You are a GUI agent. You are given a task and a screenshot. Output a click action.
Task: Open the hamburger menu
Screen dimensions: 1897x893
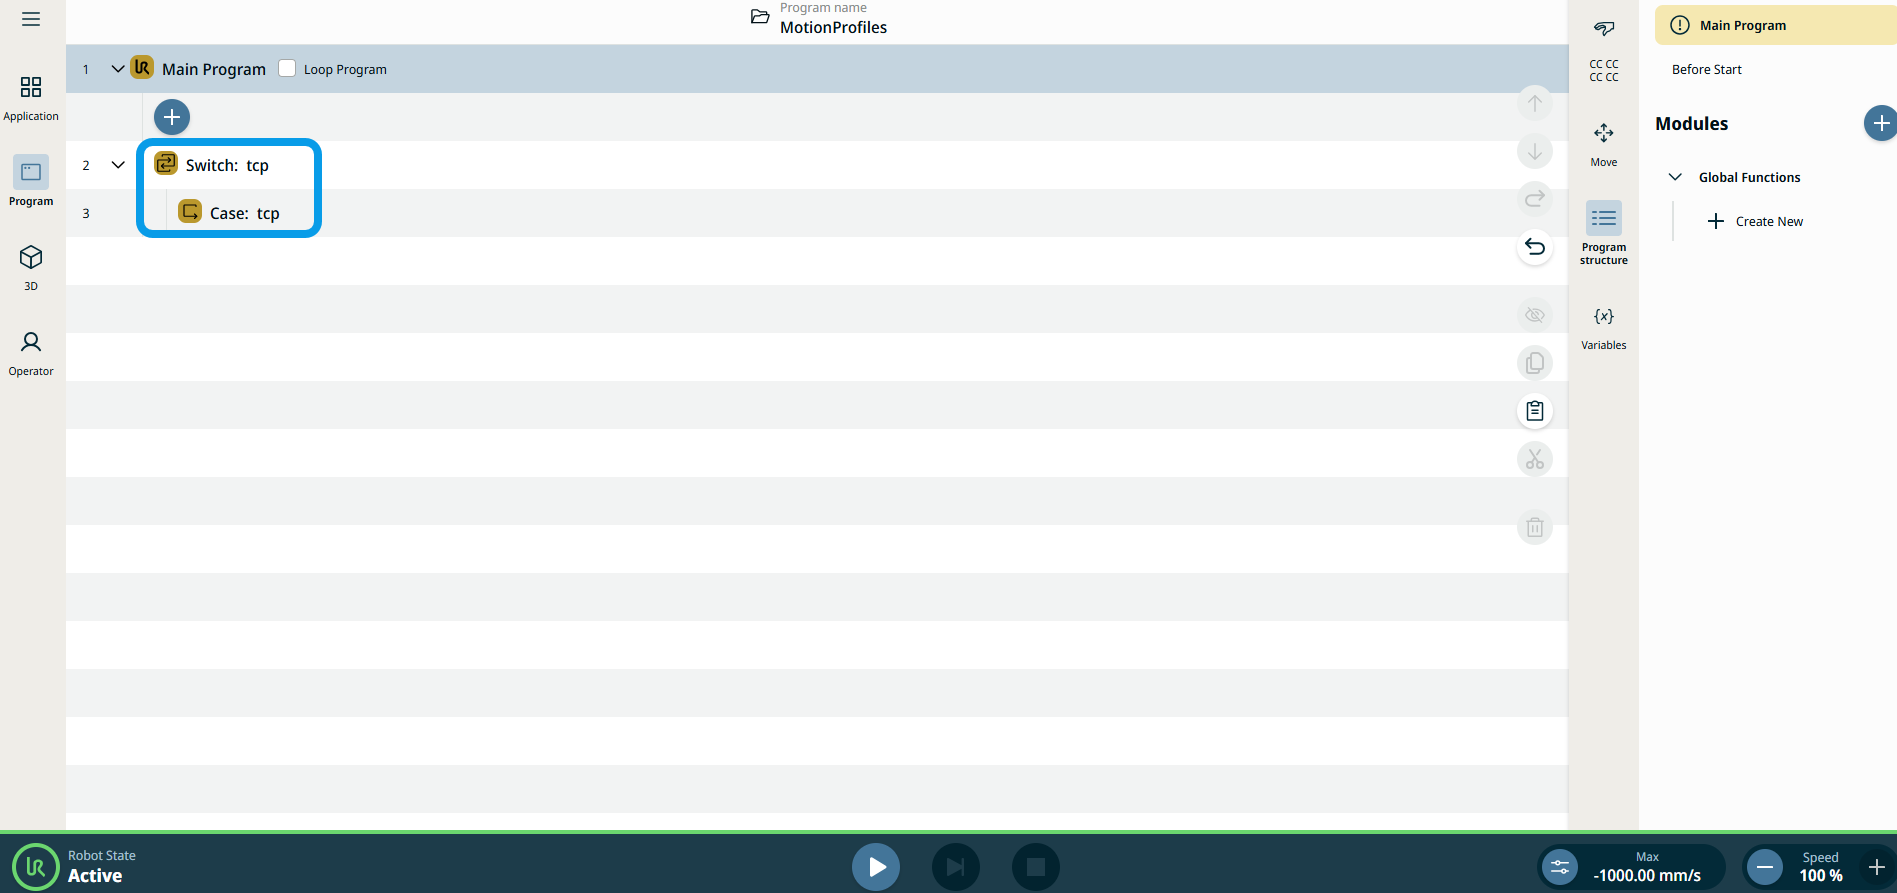pyautogui.click(x=31, y=19)
